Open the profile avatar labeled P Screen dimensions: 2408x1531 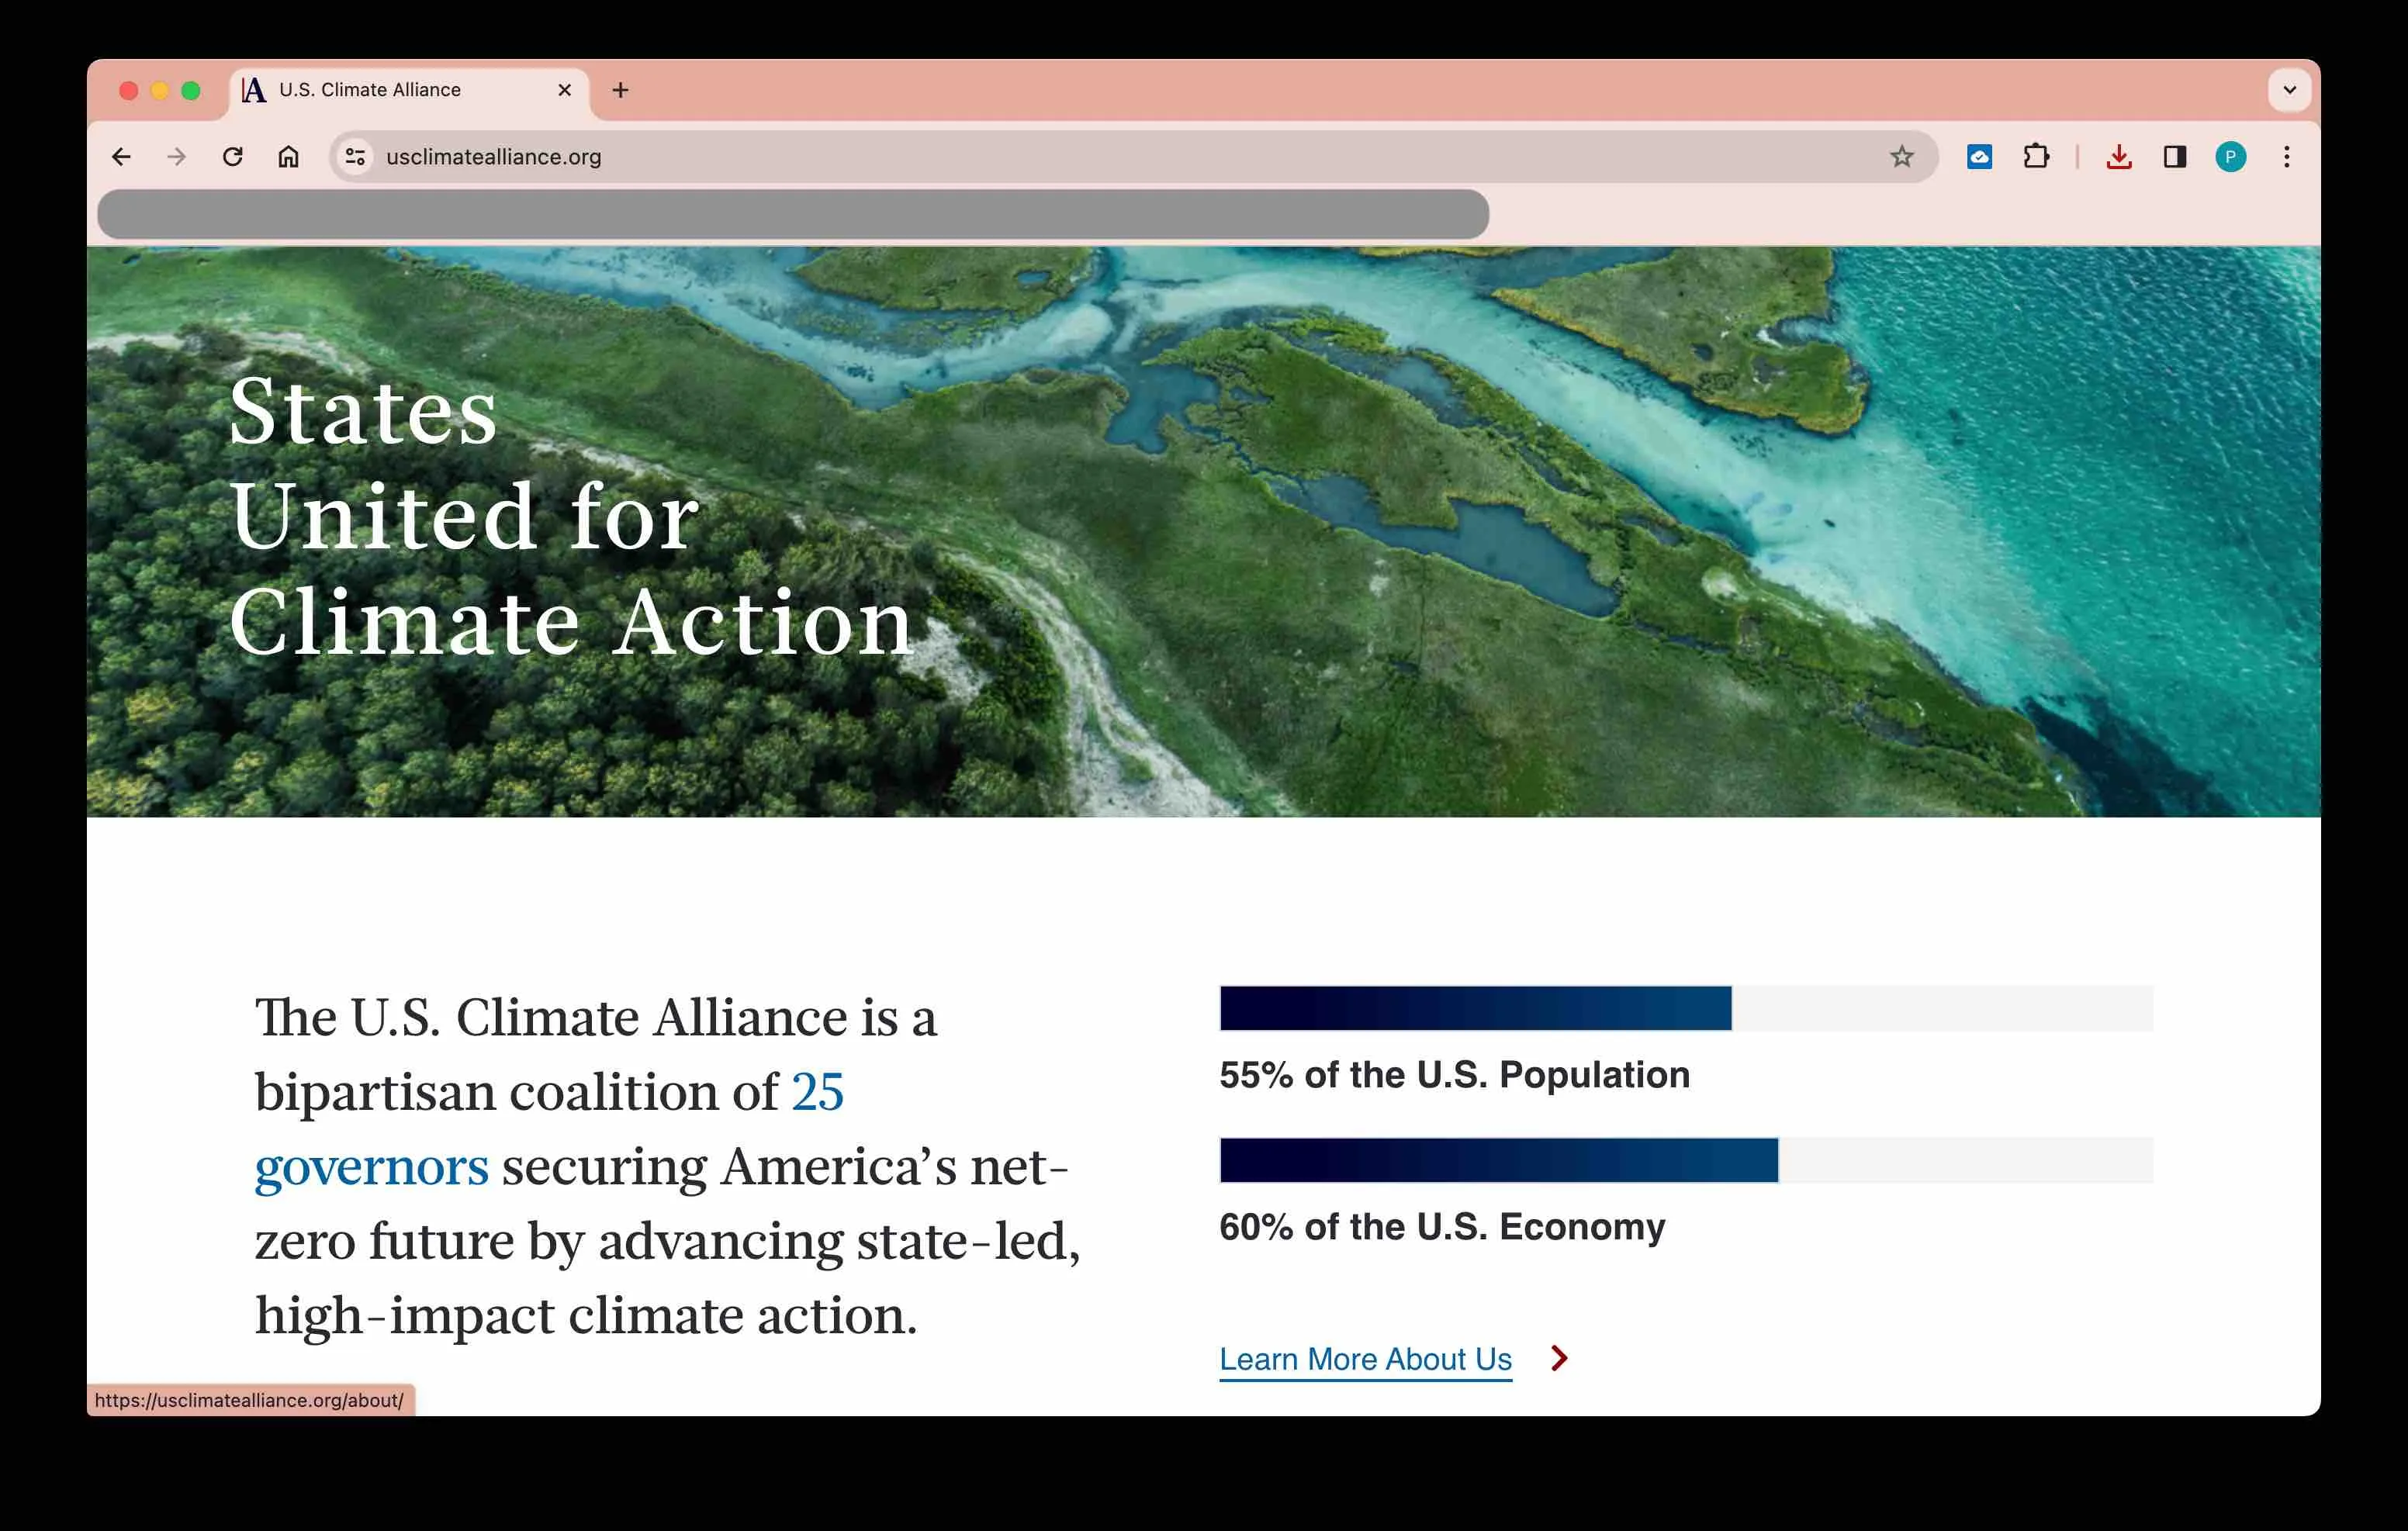2230,157
